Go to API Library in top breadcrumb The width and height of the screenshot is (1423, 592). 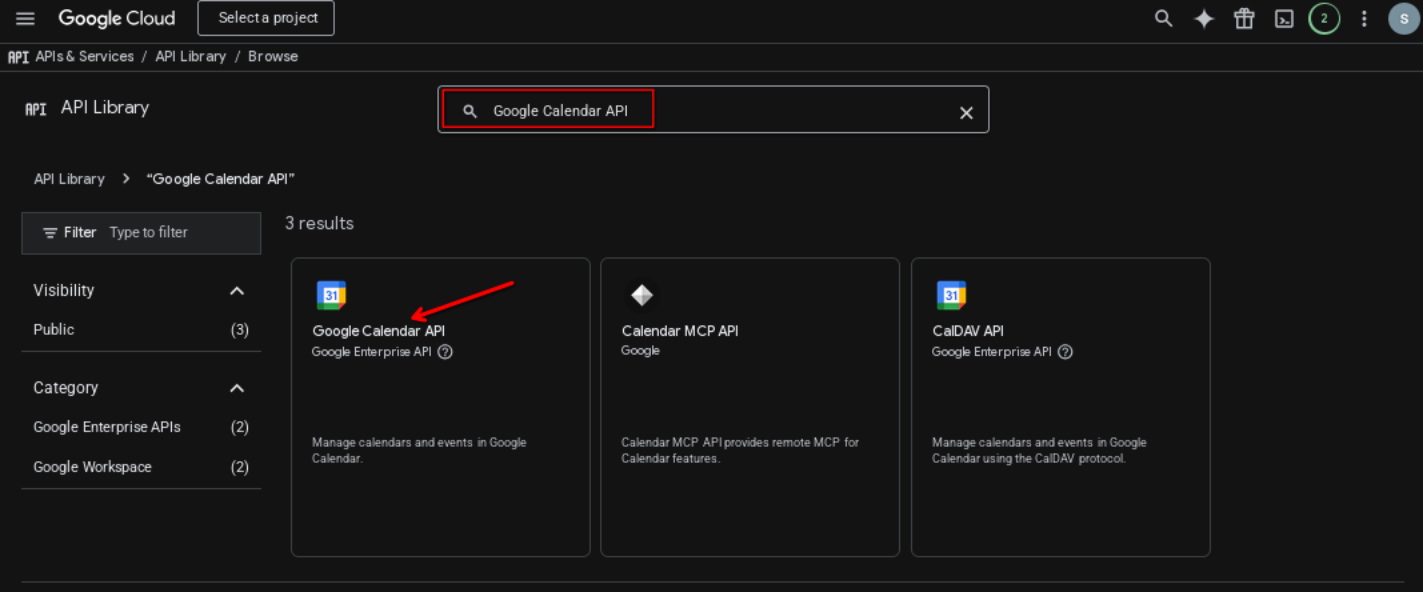tap(190, 57)
